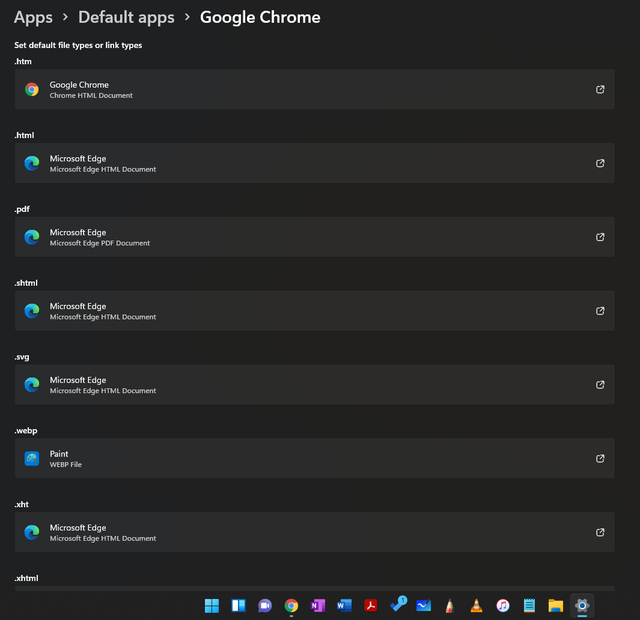Open OneNote from the taskbar
Viewport: 640px width, 620px height.
coord(318,606)
